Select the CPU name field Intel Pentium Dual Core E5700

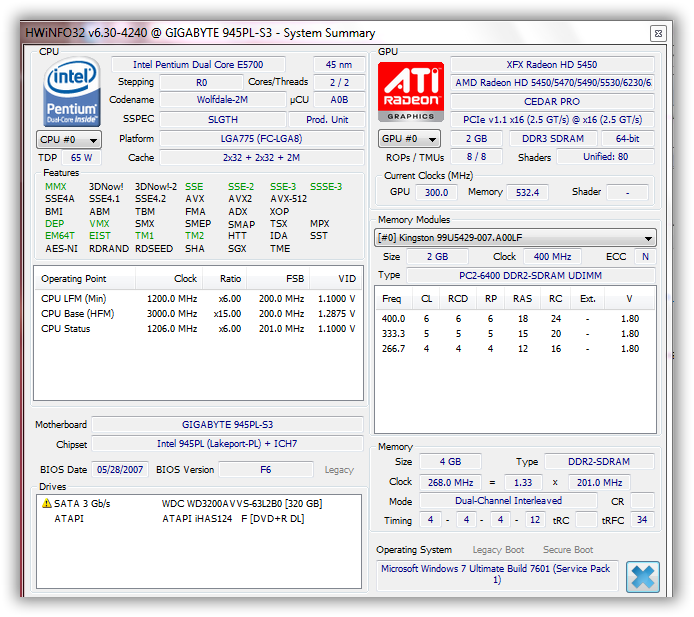pyautogui.click(x=198, y=65)
